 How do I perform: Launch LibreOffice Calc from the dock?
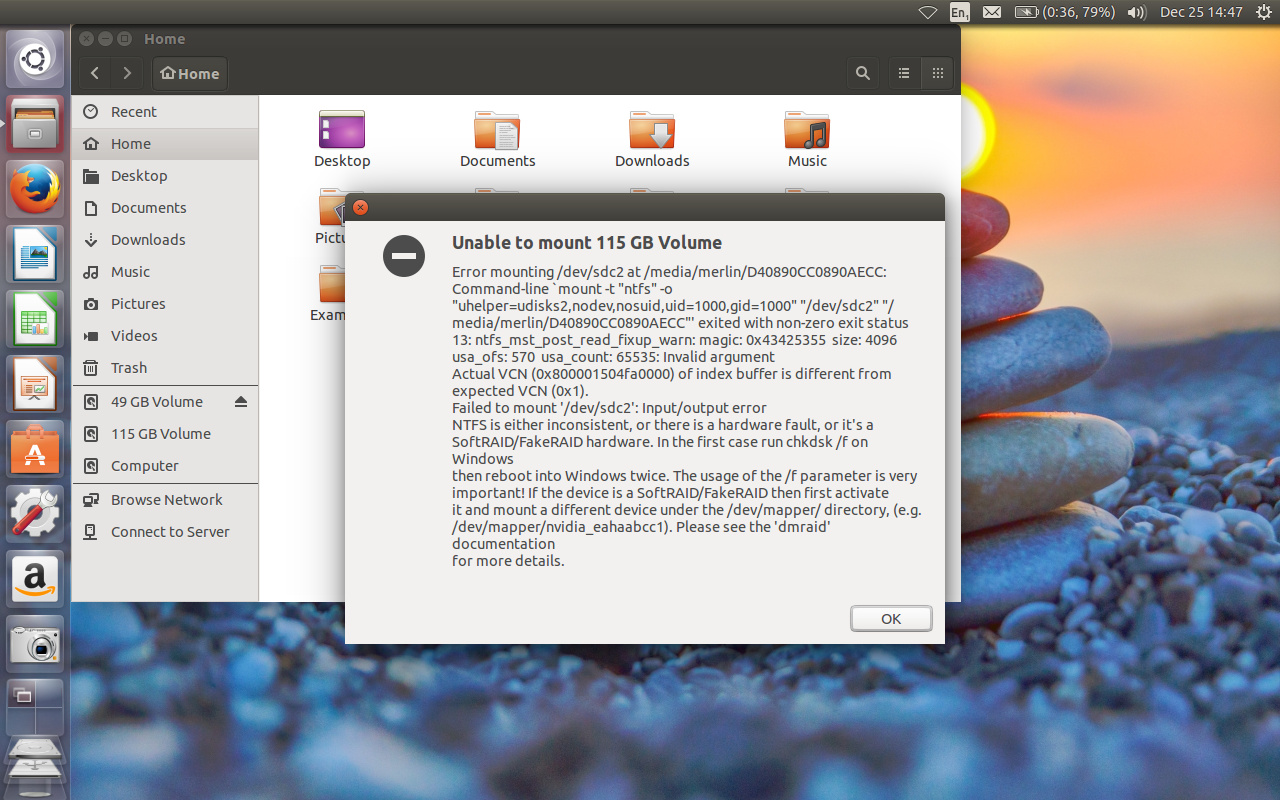(x=35, y=319)
